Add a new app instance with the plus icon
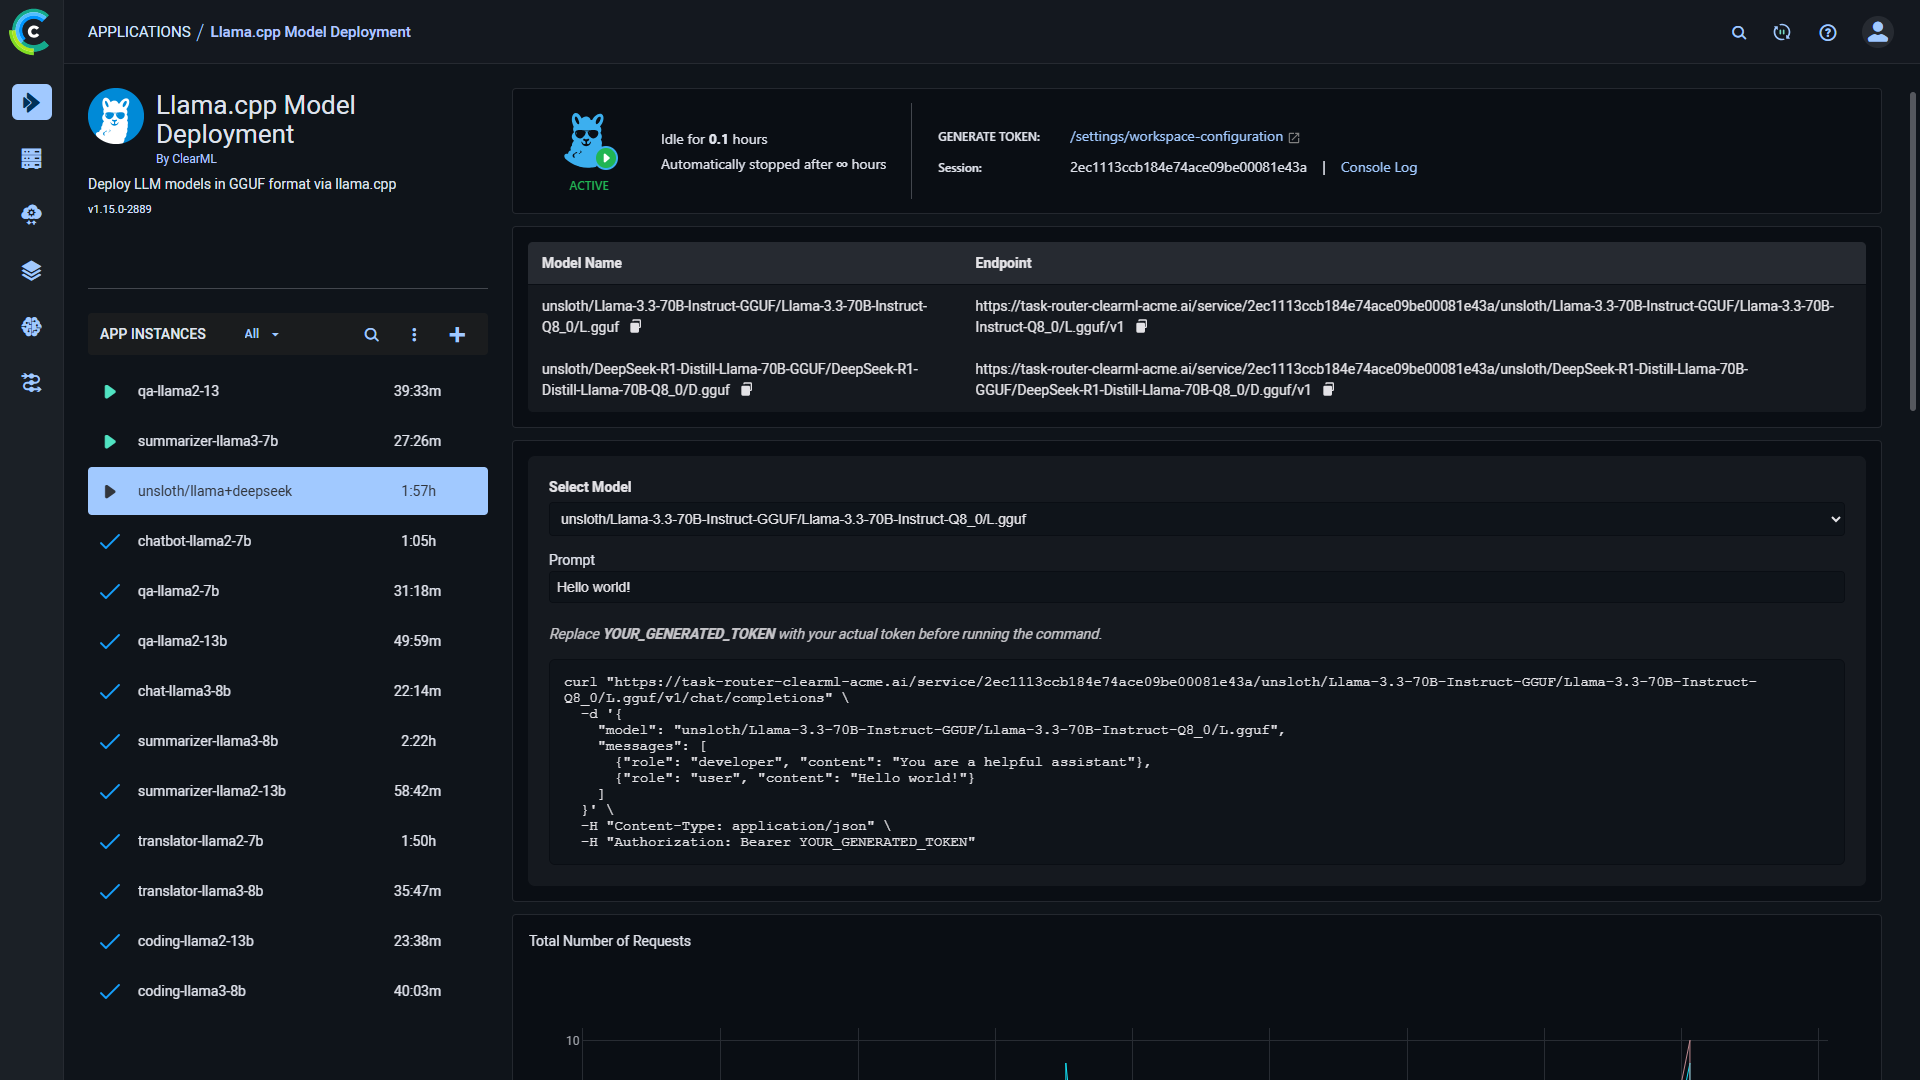This screenshot has height=1080, width=1920. coord(457,334)
